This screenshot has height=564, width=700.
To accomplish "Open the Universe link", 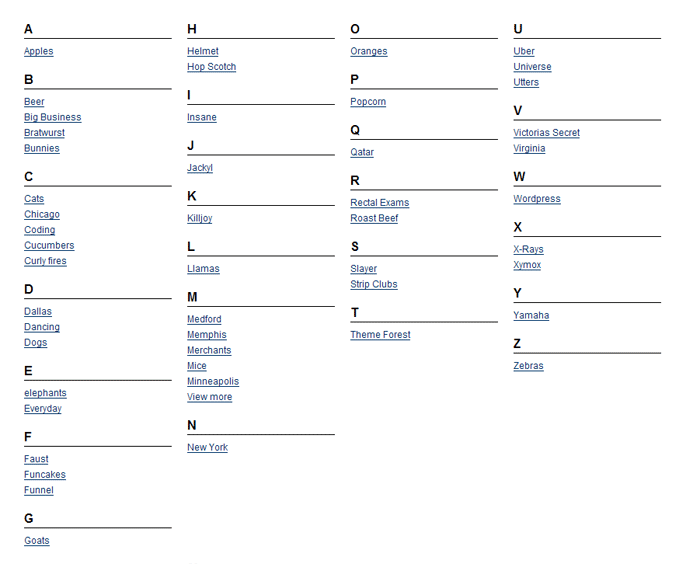I will coord(532,67).
